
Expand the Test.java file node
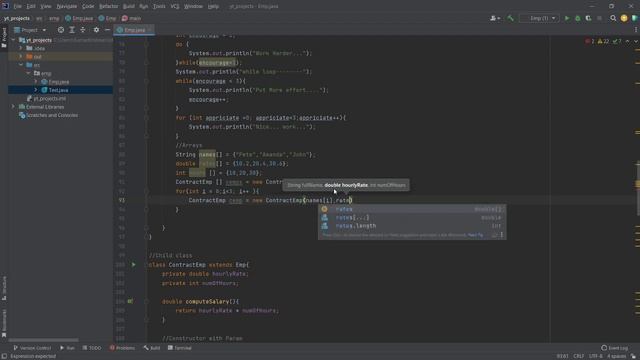coord(36,90)
